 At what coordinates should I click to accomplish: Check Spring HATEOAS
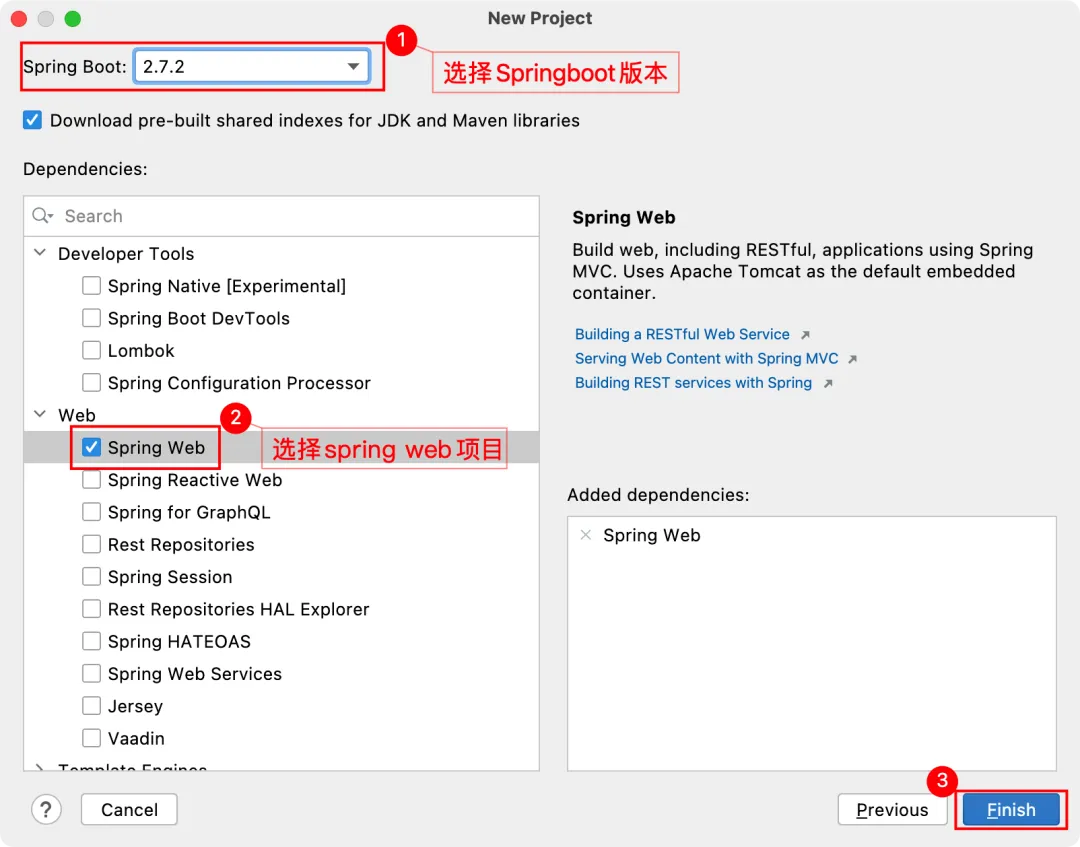tap(92, 641)
